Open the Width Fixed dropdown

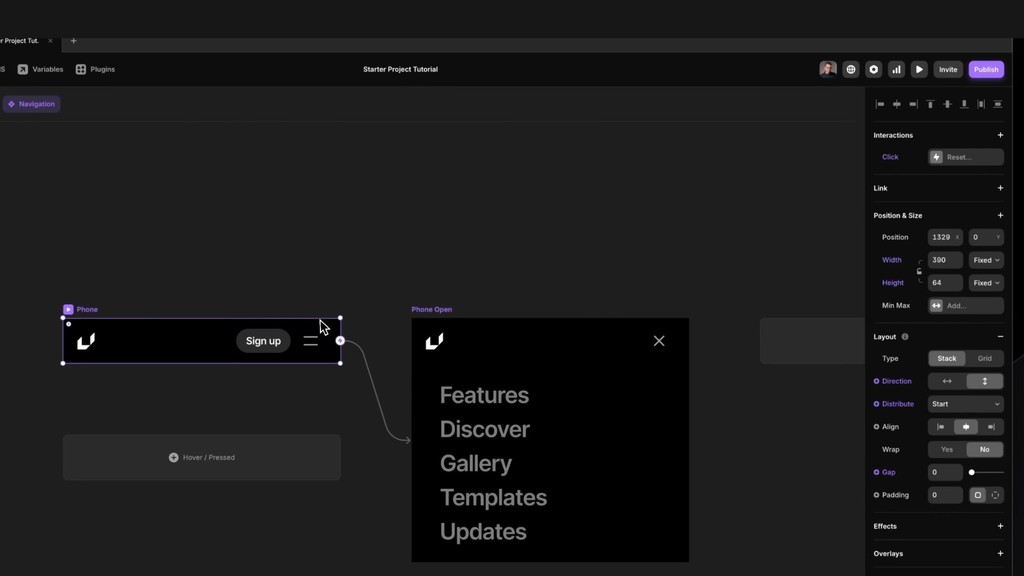[x=984, y=260]
